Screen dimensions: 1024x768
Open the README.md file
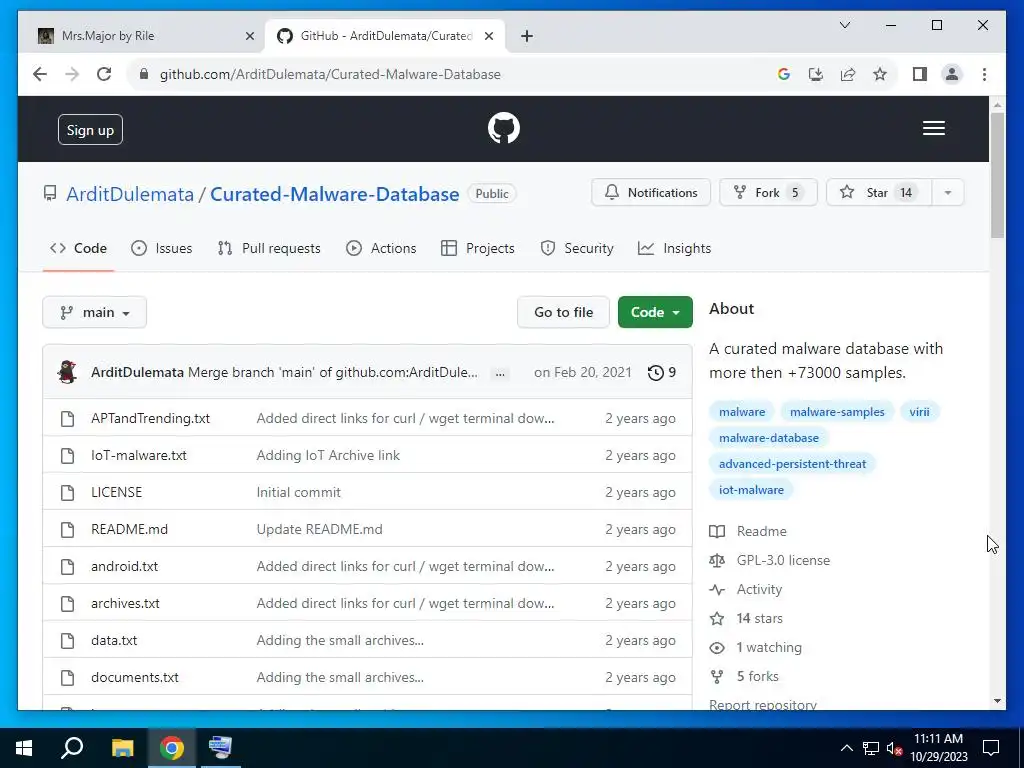click(x=129, y=530)
